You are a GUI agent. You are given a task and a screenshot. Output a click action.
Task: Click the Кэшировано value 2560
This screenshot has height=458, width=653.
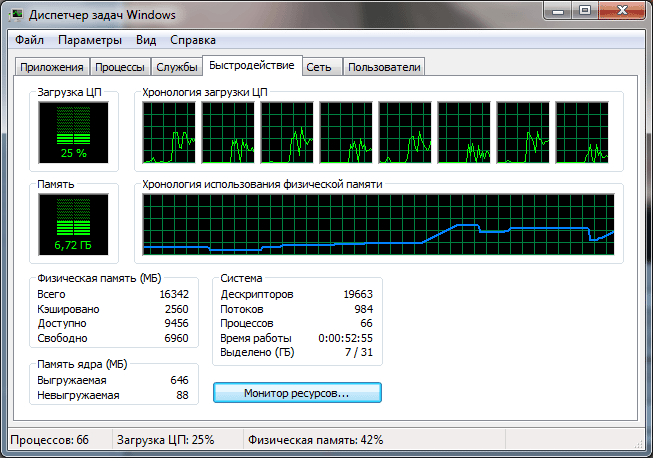point(177,309)
